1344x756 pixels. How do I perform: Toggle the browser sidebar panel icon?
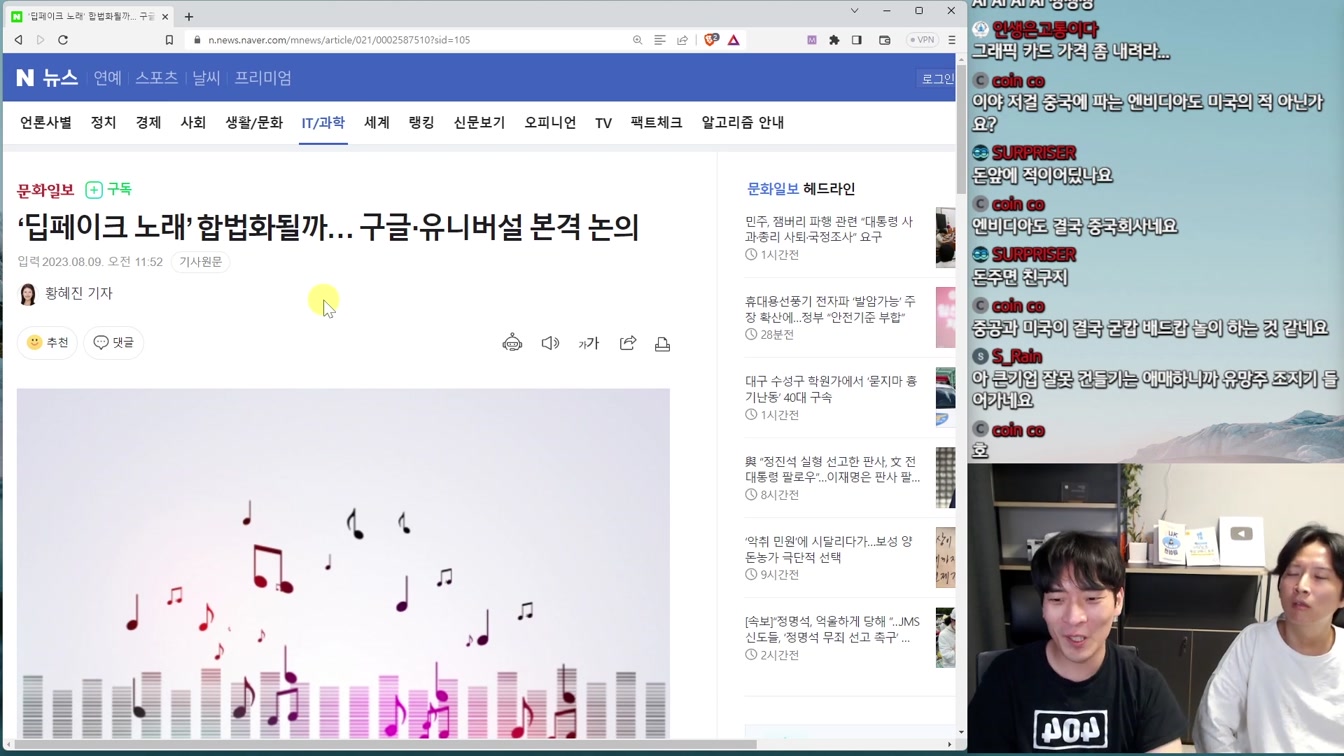(857, 40)
